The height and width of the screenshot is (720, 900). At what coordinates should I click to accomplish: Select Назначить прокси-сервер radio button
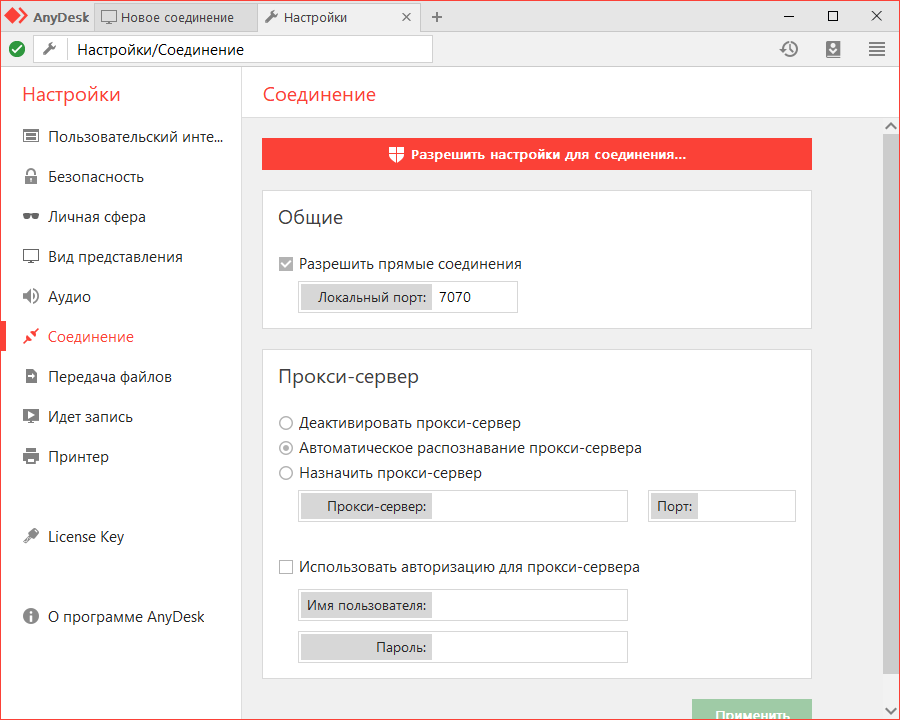[x=286, y=473]
